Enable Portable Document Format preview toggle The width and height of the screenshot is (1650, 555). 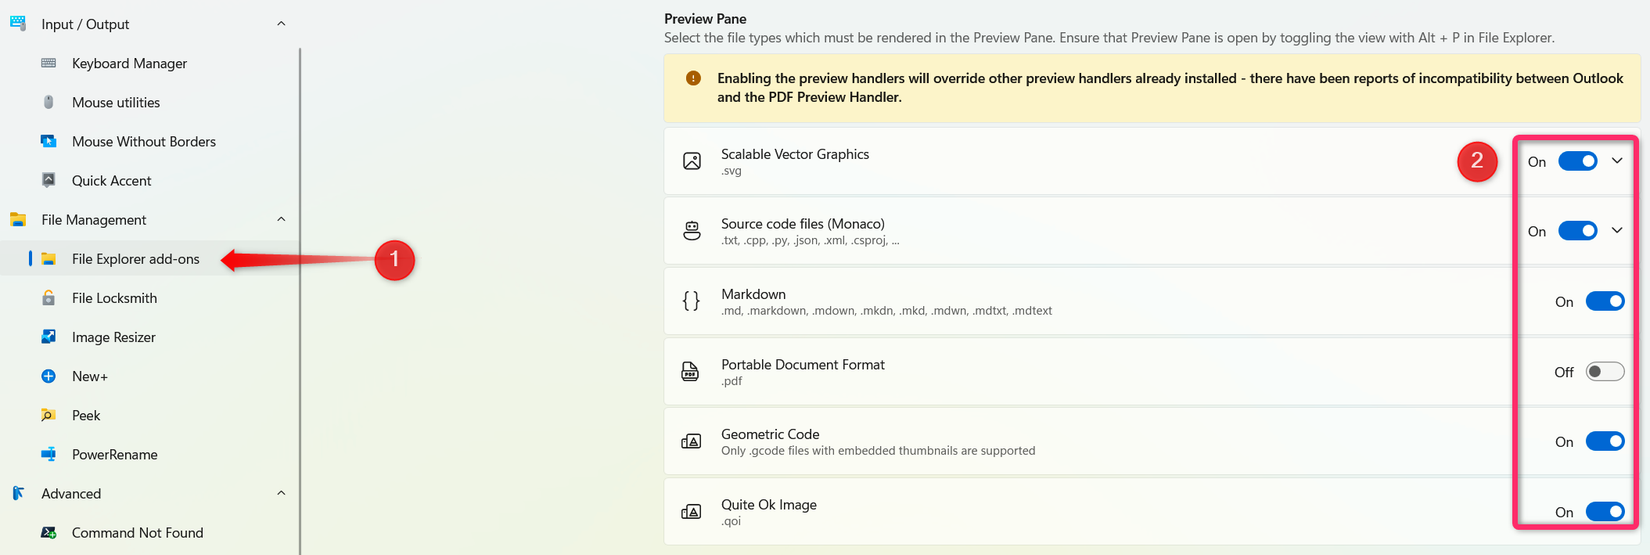pyautogui.click(x=1604, y=372)
